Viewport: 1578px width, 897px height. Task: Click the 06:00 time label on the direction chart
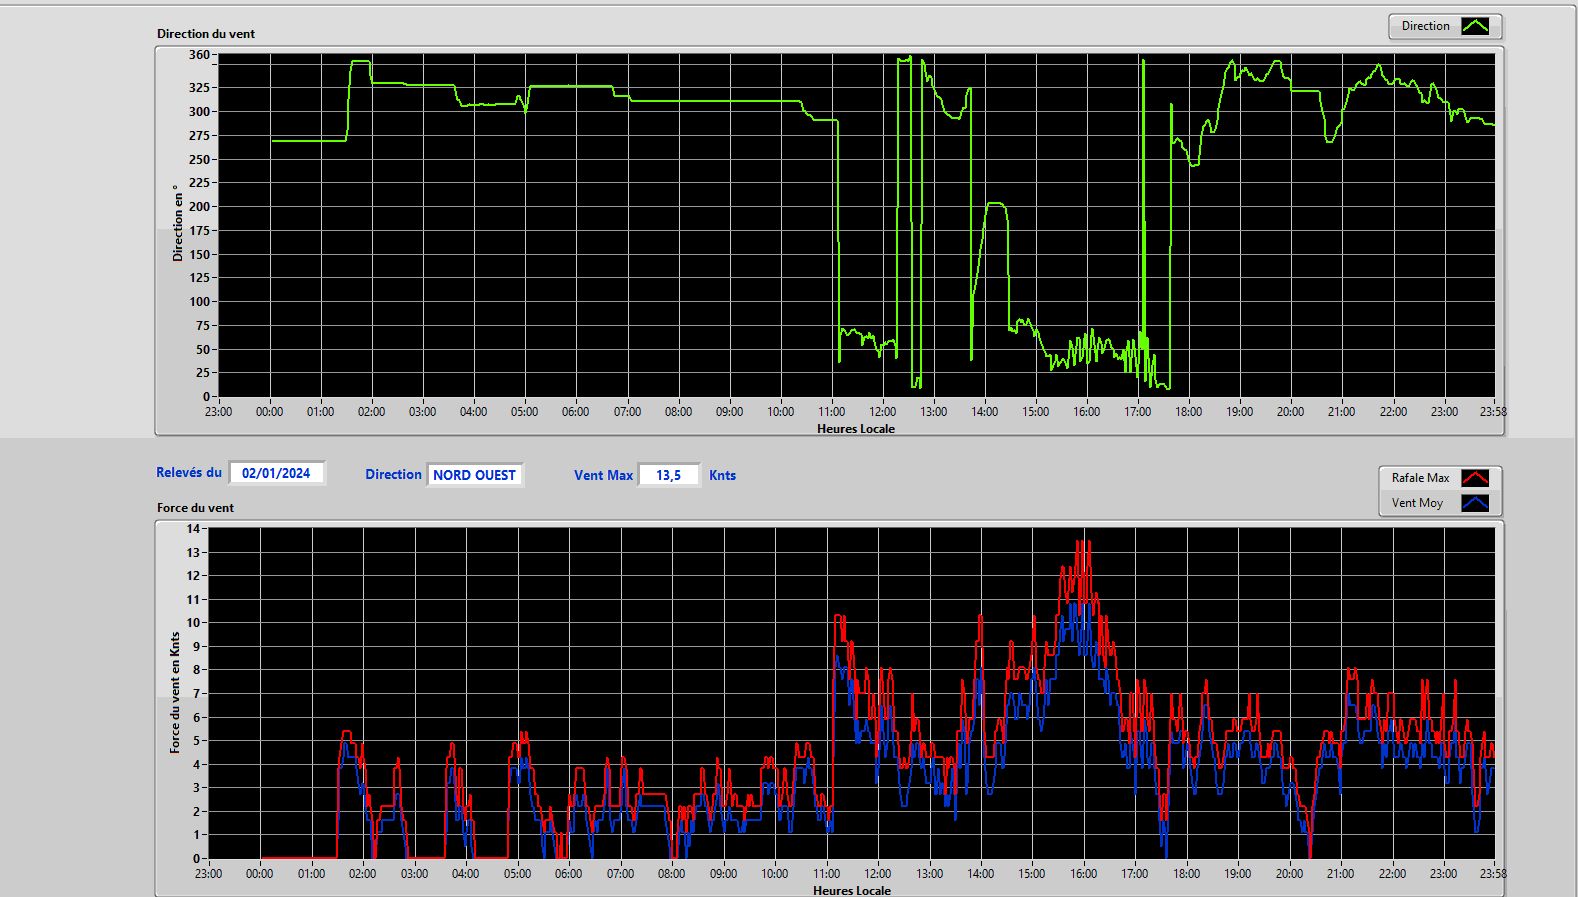click(576, 412)
